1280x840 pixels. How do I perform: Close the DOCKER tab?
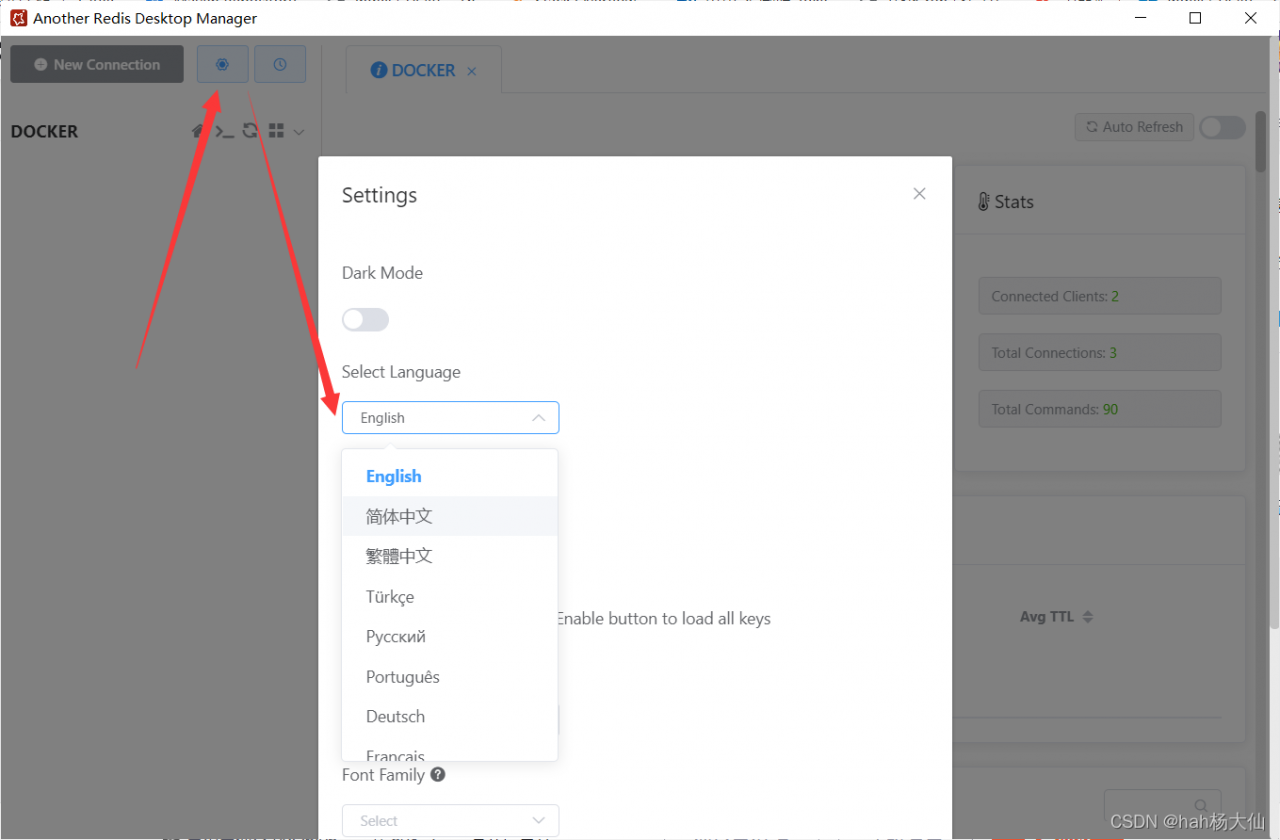[x=472, y=71]
